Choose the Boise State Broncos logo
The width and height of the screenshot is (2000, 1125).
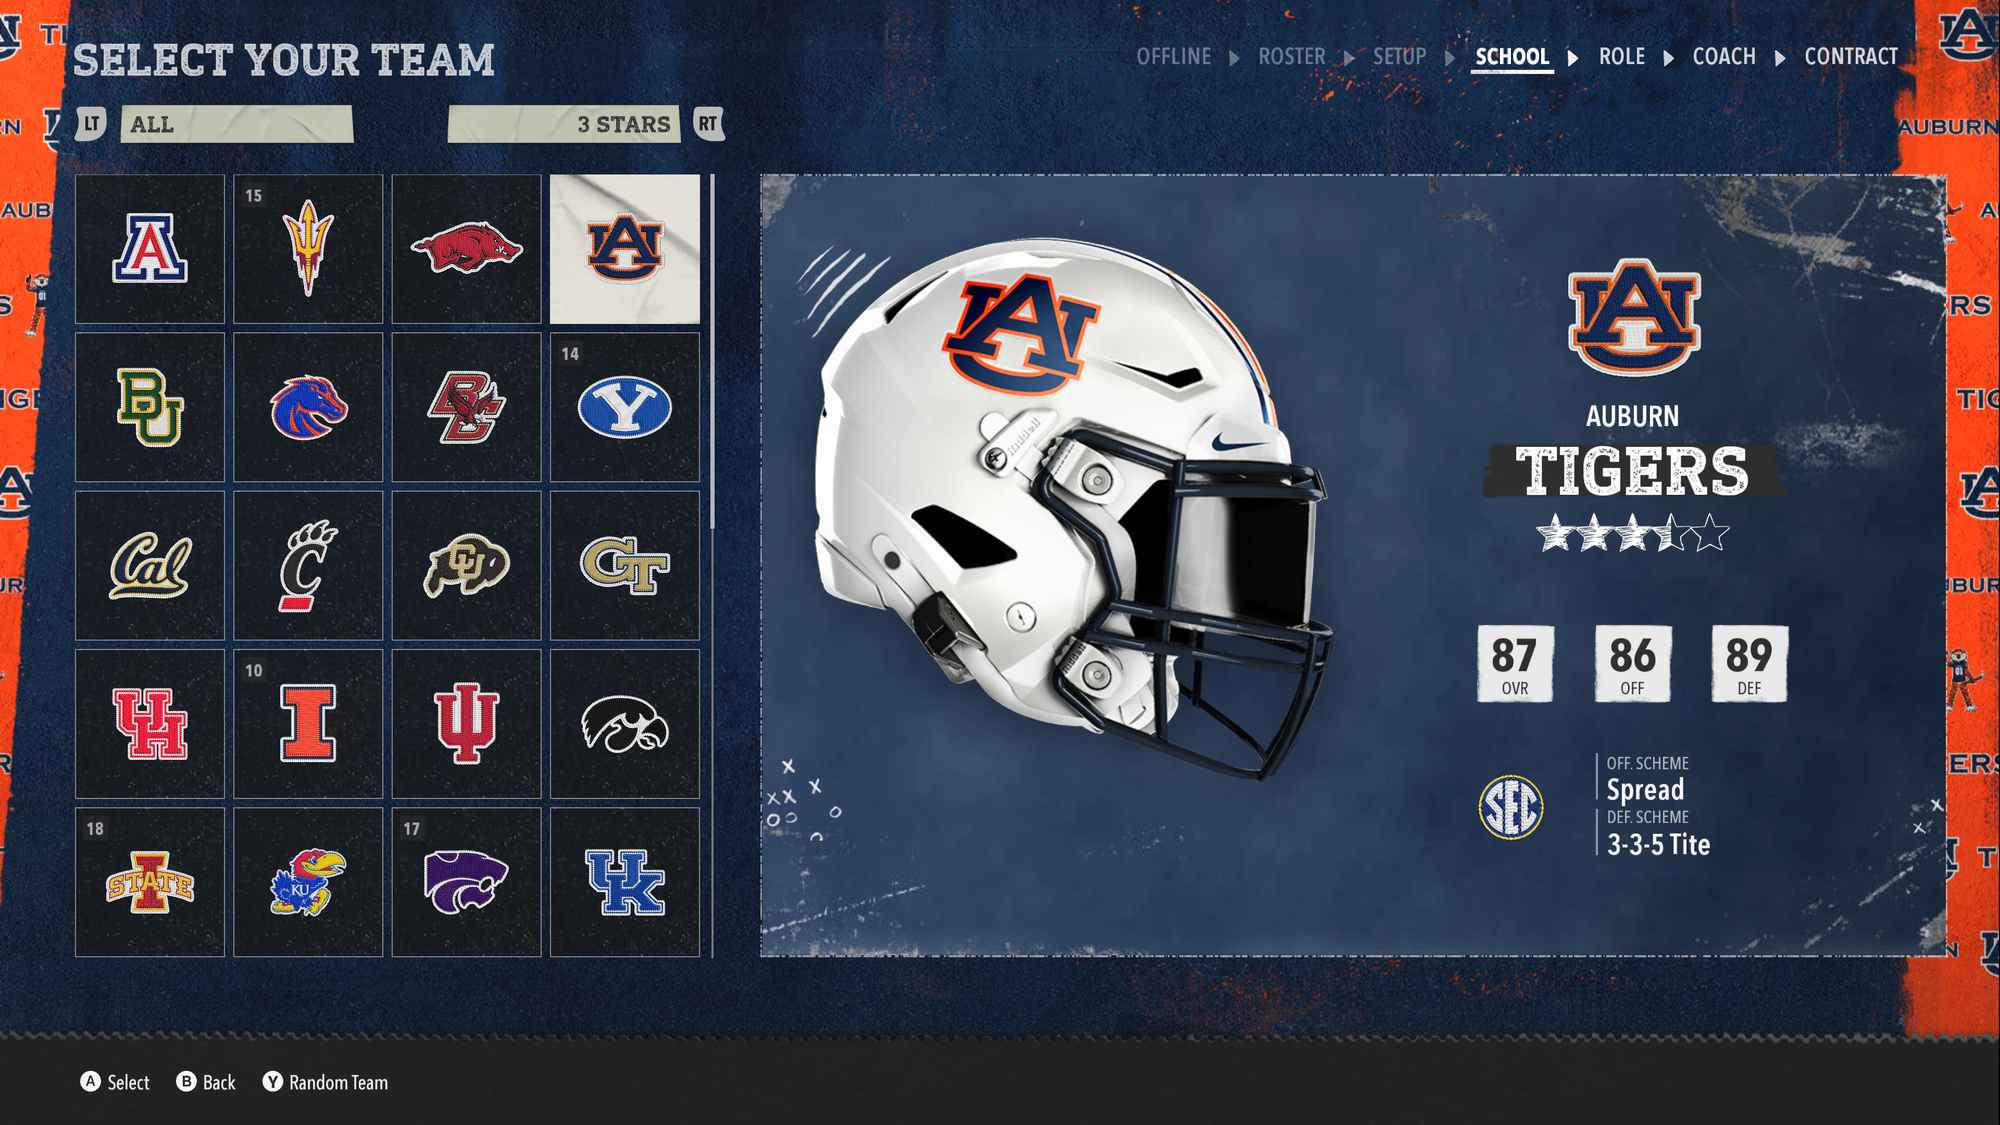tap(308, 407)
